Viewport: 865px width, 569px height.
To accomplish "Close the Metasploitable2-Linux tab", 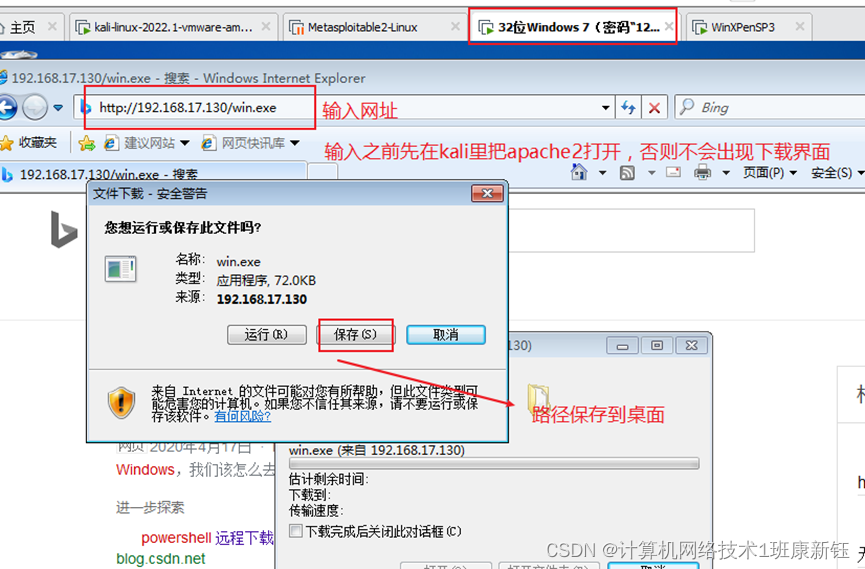I will click(x=455, y=26).
